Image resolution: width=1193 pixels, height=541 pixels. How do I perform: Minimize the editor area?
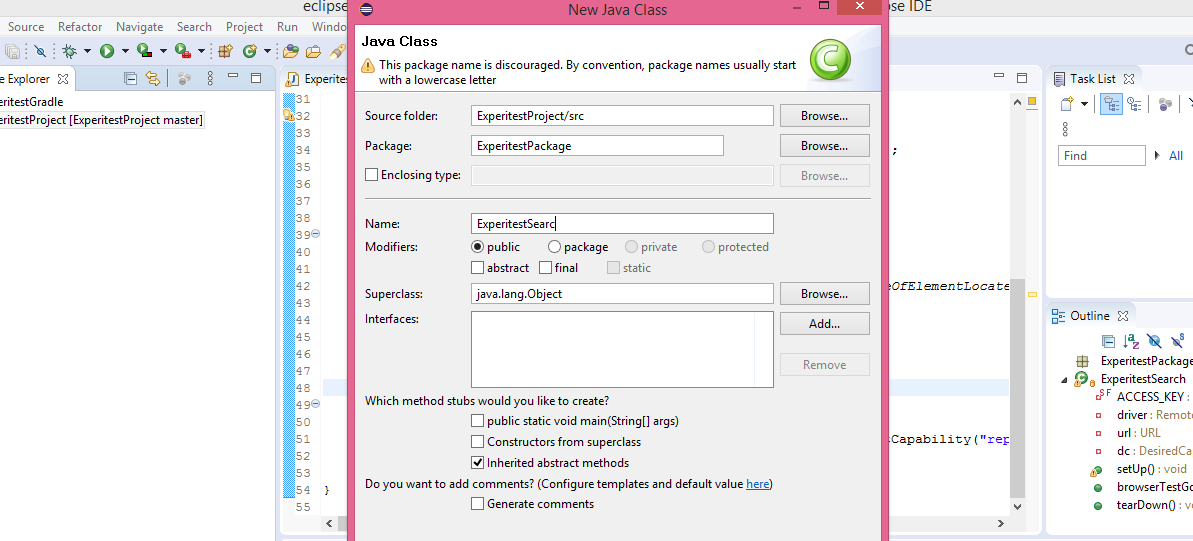click(x=999, y=76)
